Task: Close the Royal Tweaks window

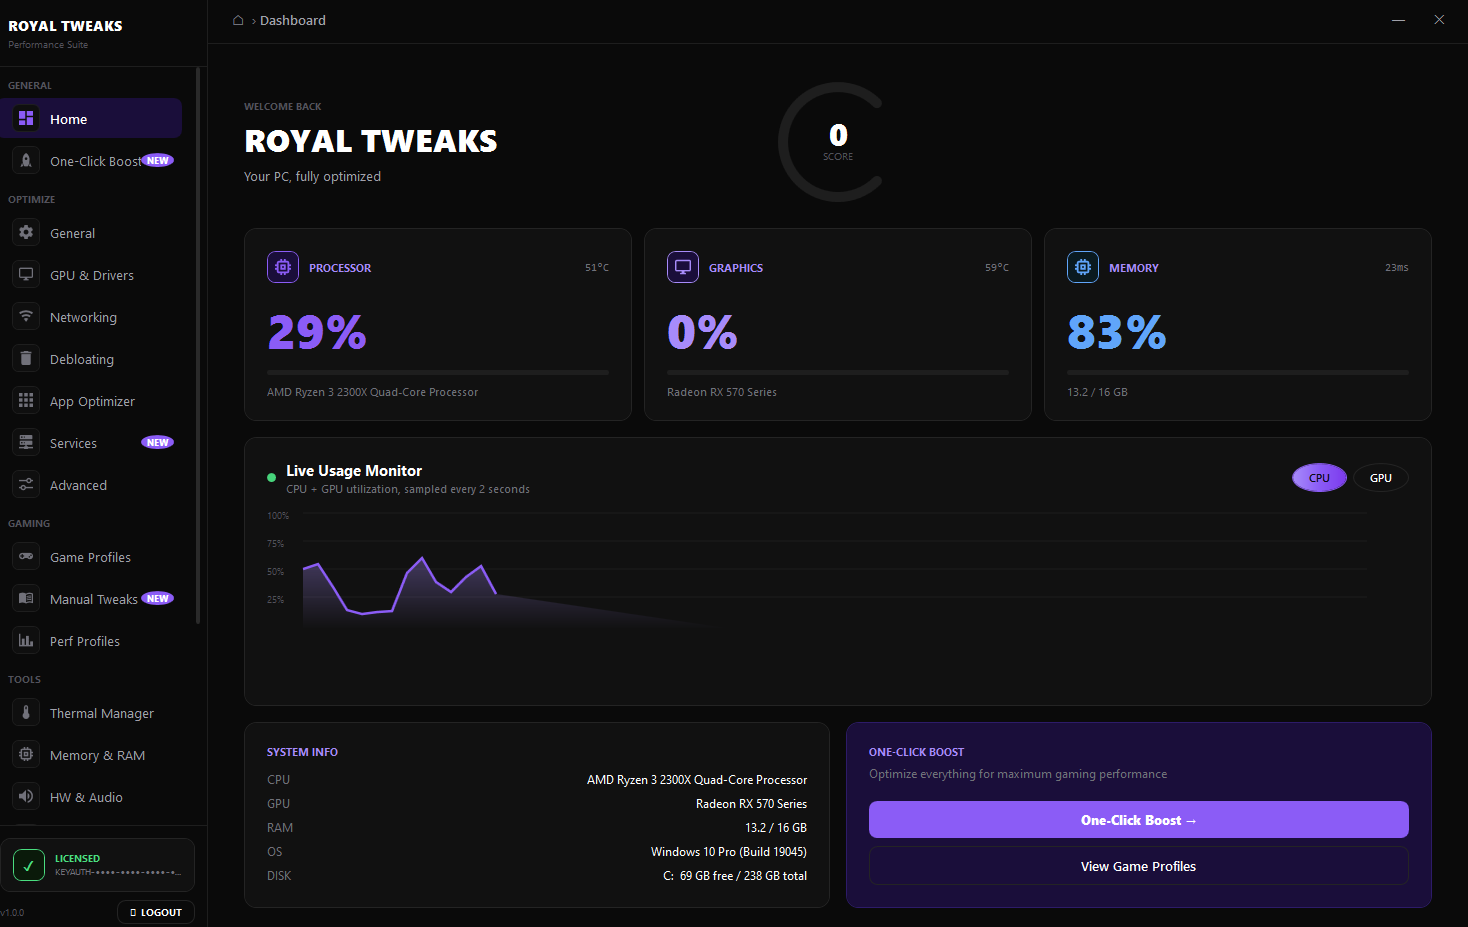Action: pyautogui.click(x=1439, y=20)
